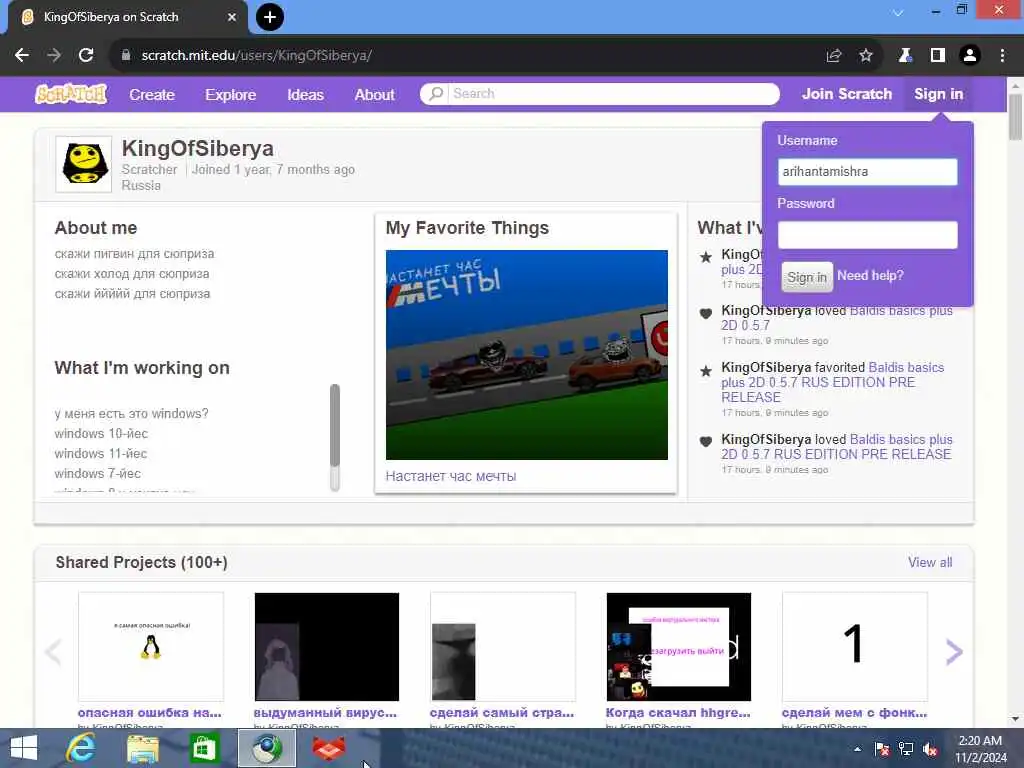Click the favorited star icon for Baldis basics RUS EDITION
The image size is (1024, 768).
pyautogui.click(x=705, y=371)
